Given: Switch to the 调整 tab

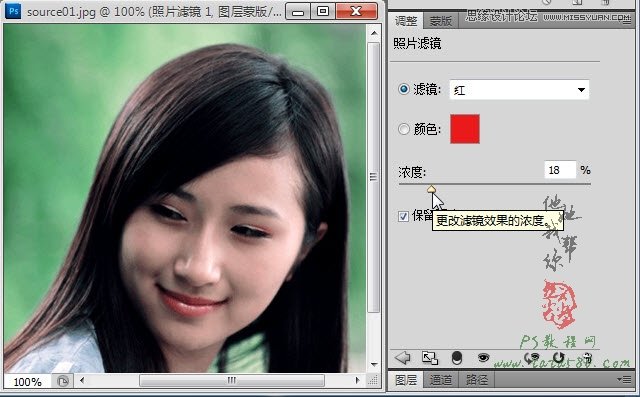Looking at the screenshot, I should [405, 21].
